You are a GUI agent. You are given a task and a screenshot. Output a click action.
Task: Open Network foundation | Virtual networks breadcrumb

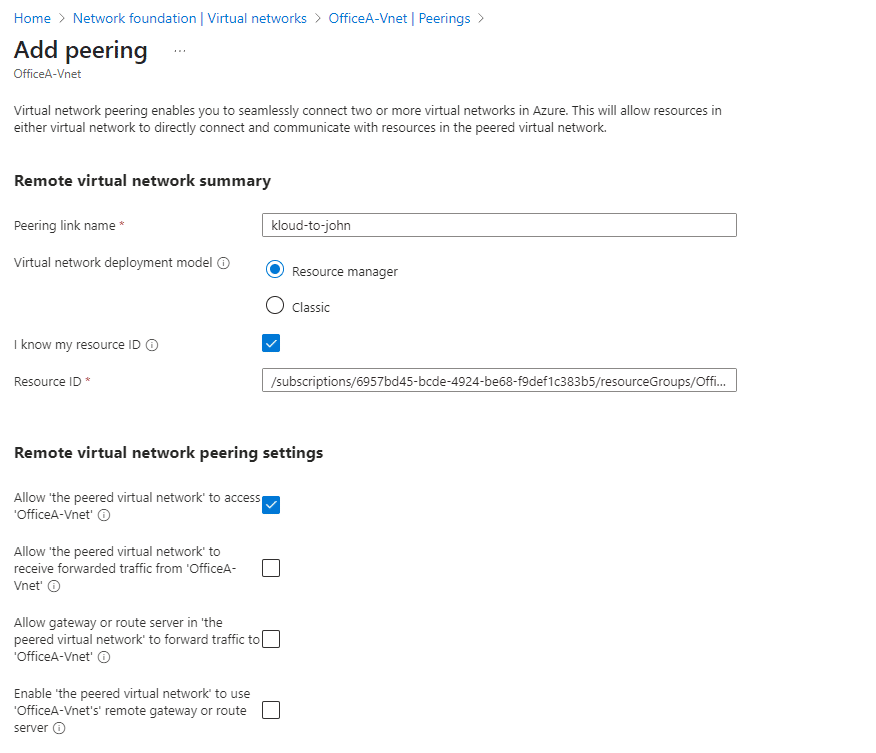[x=190, y=19]
